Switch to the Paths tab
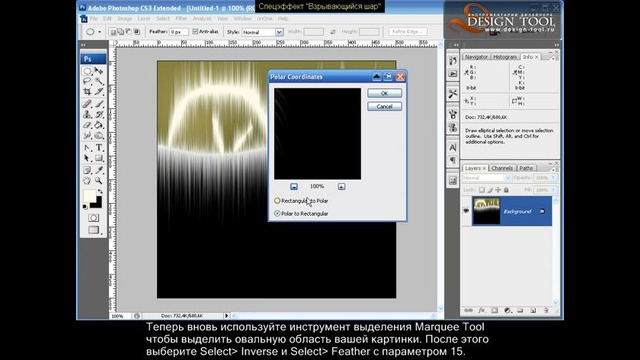 tap(526, 168)
